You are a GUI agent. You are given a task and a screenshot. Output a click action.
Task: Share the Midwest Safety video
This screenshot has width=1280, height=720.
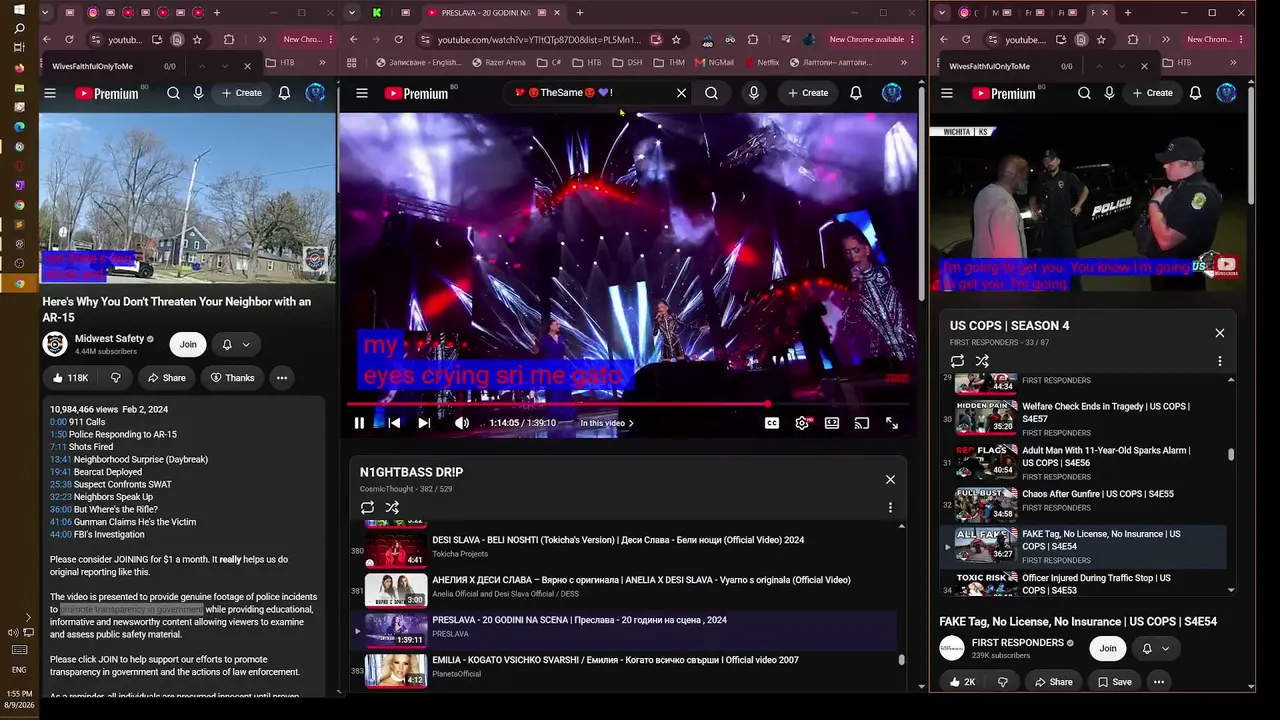pos(166,378)
